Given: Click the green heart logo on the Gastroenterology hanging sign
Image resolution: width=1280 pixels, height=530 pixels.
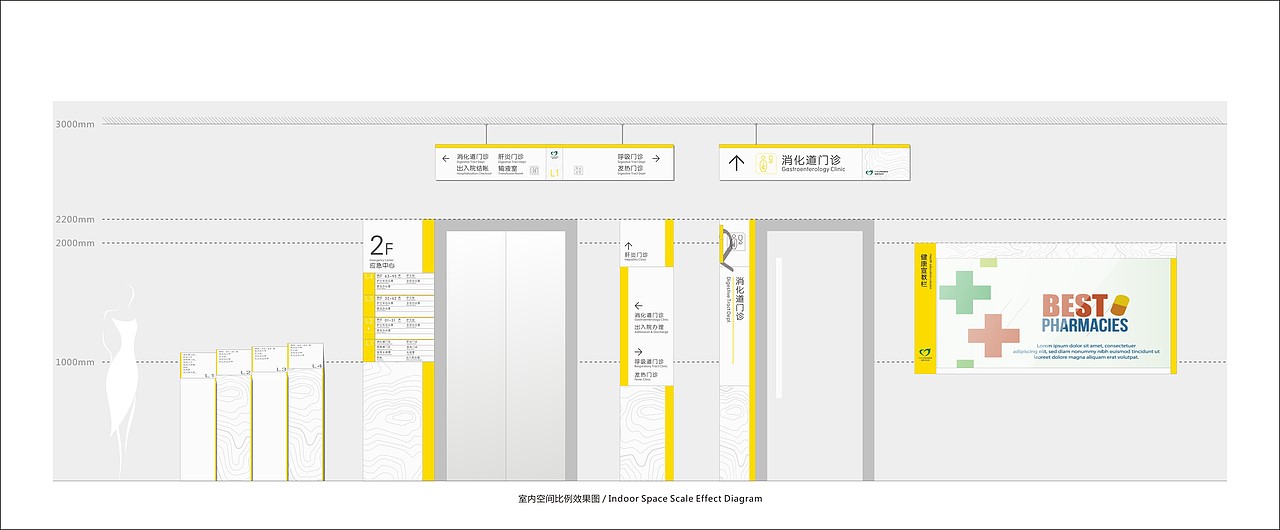Looking at the screenshot, I should point(870,173).
